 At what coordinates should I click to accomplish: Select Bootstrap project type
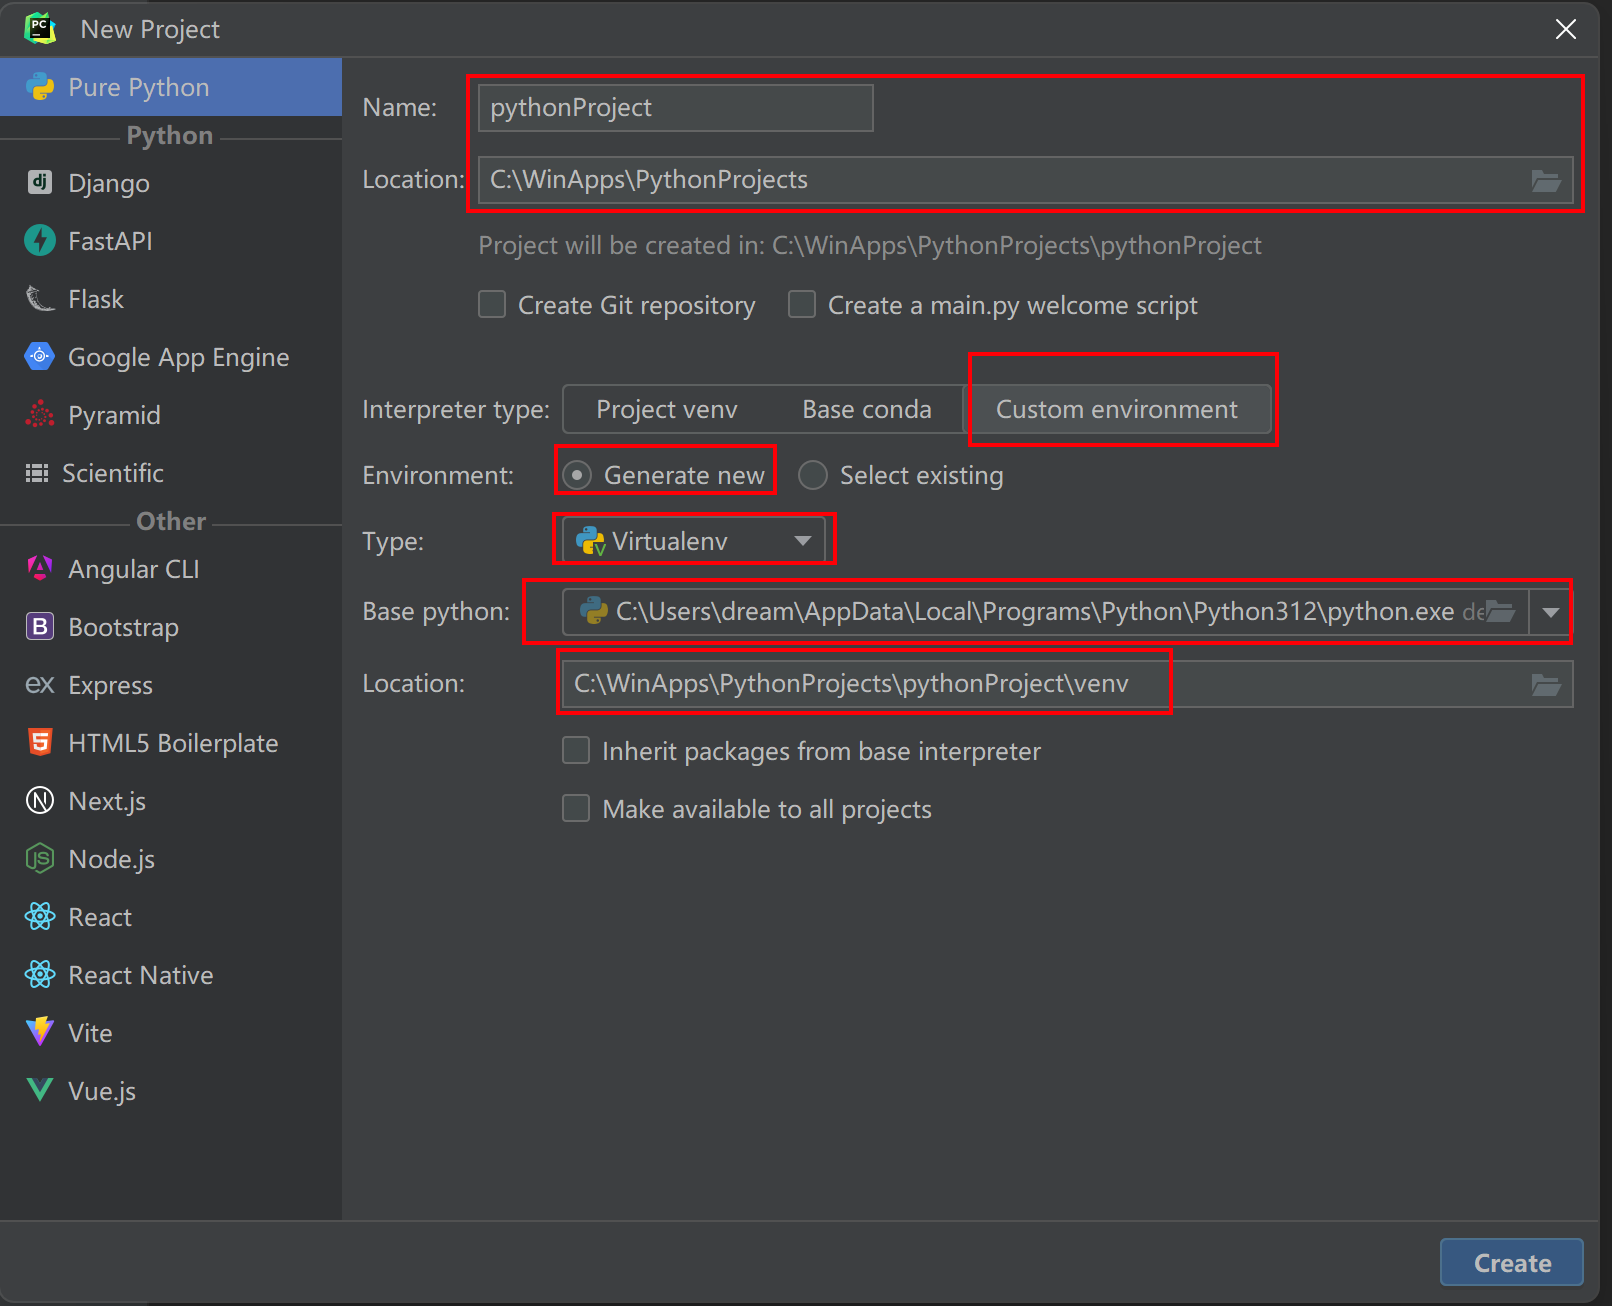pyautogui.click(x=171, y=627)
